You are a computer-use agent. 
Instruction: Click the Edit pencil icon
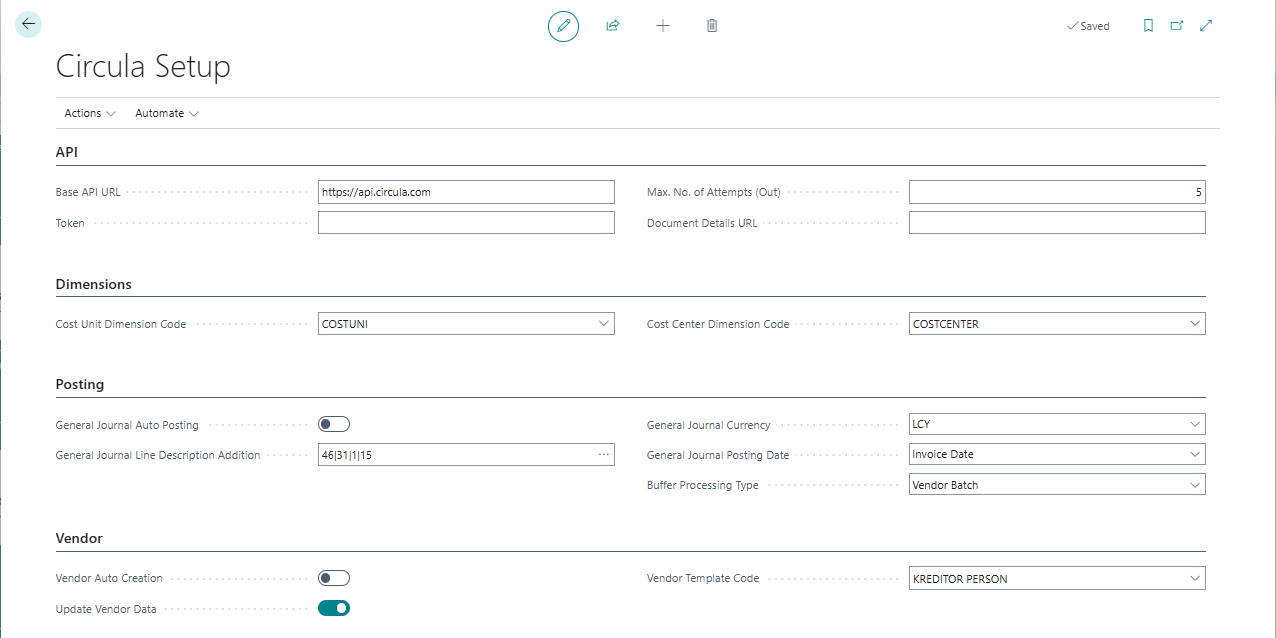click(x=563, y=25)
